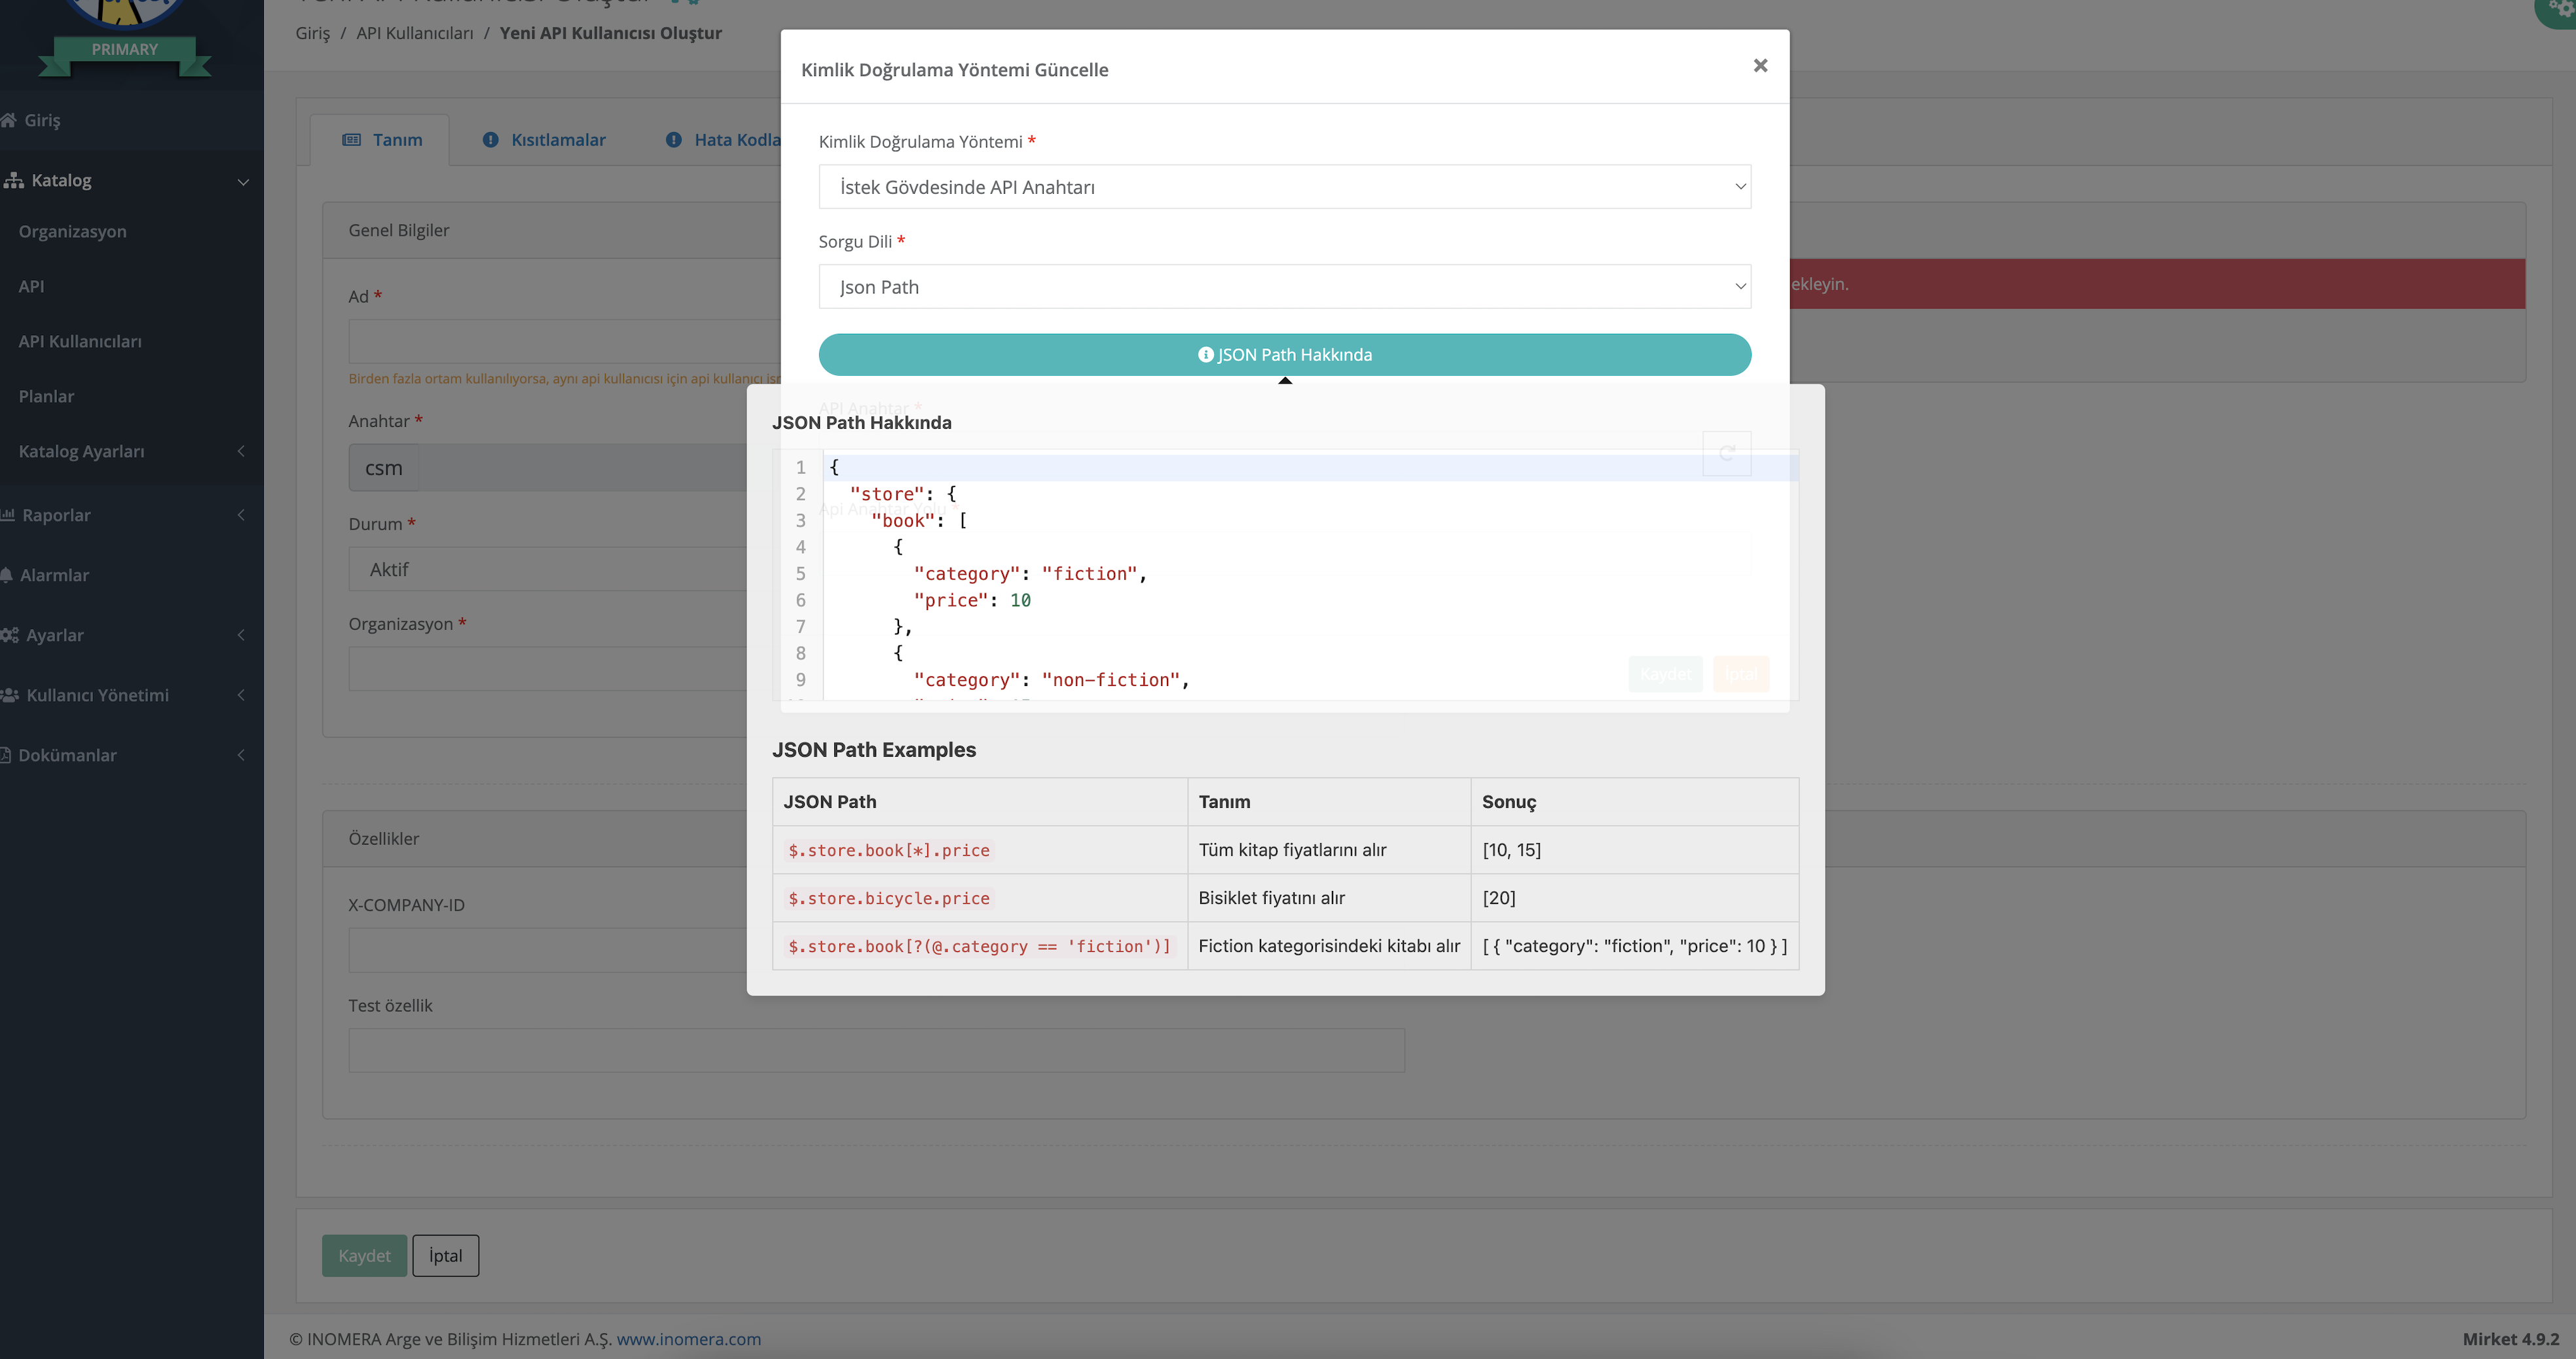Screen dimensions: 2576x1359
Task: Click the Test özellik input field
Action: (876, 1051)
